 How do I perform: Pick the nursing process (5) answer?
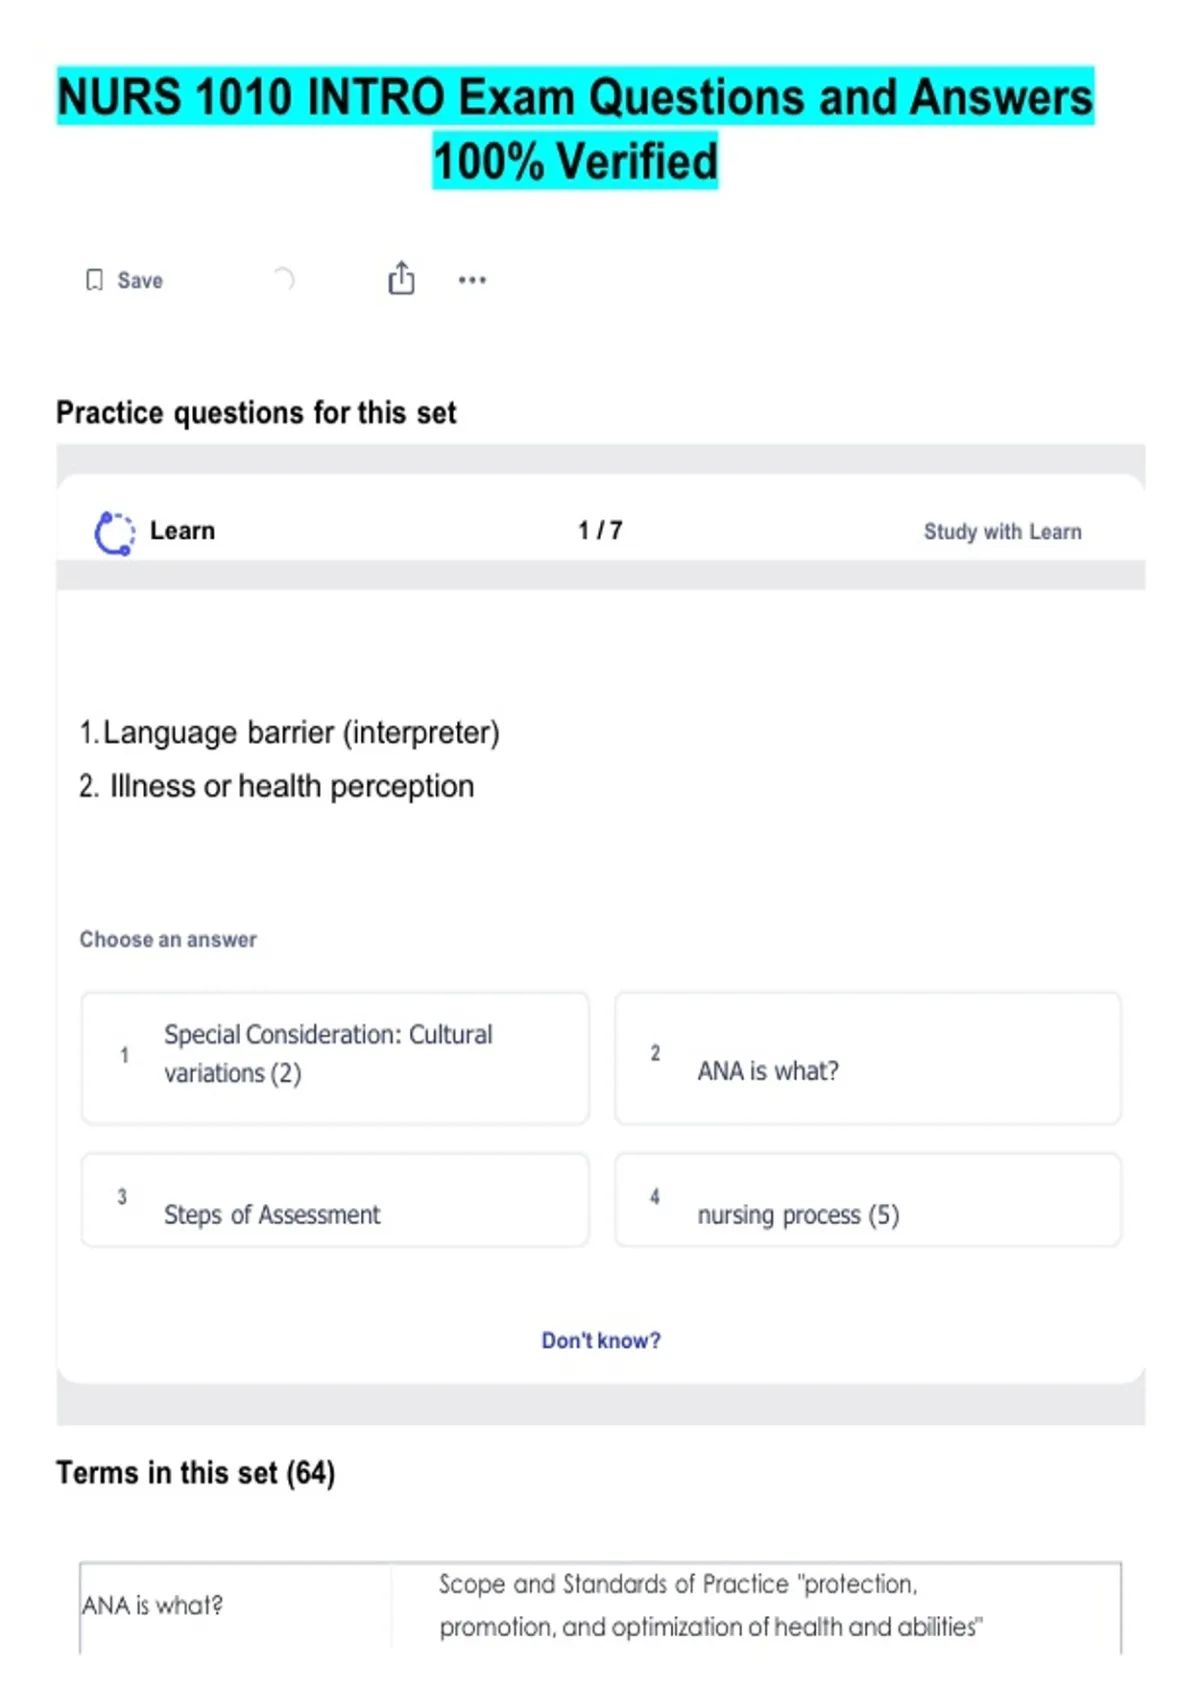pyautogui.click(x=867, y=1200)
